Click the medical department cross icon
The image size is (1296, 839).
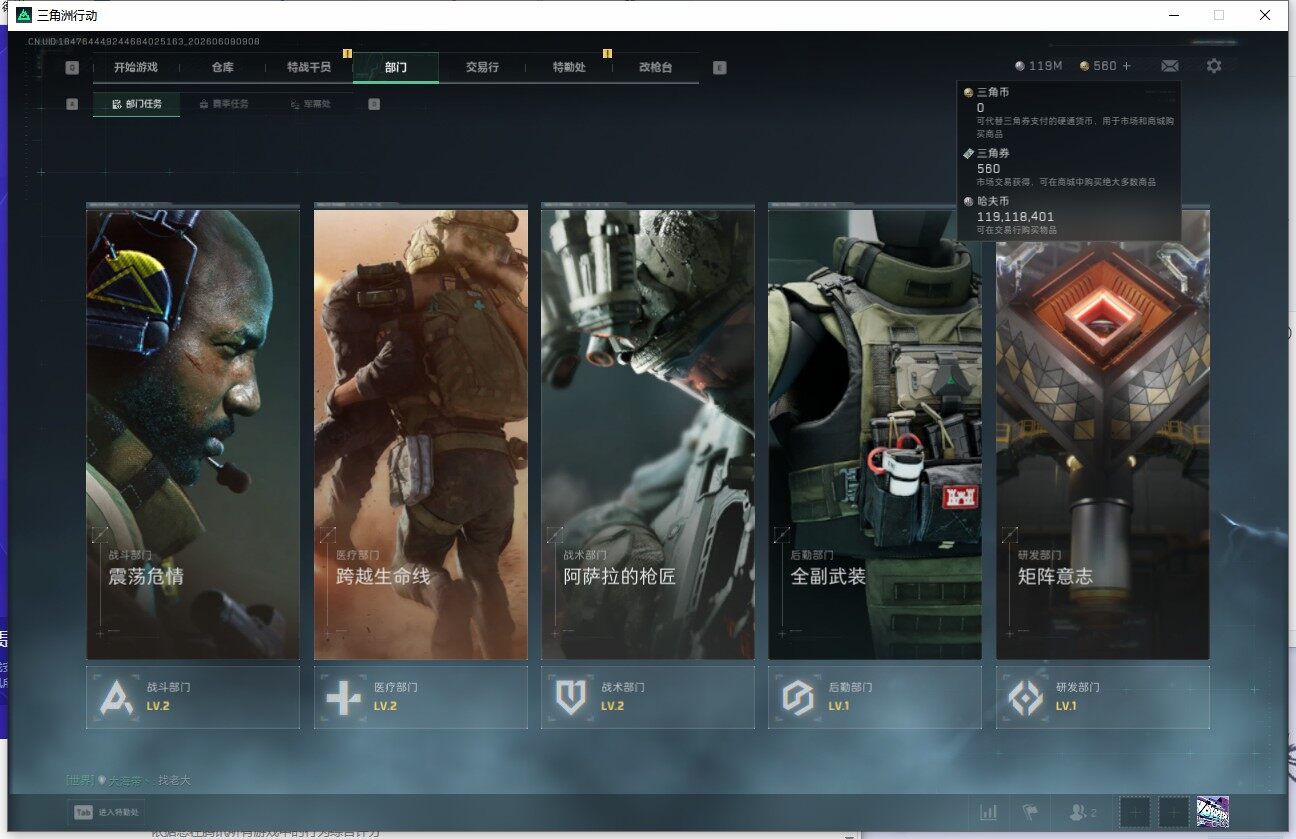click(344, 697)
